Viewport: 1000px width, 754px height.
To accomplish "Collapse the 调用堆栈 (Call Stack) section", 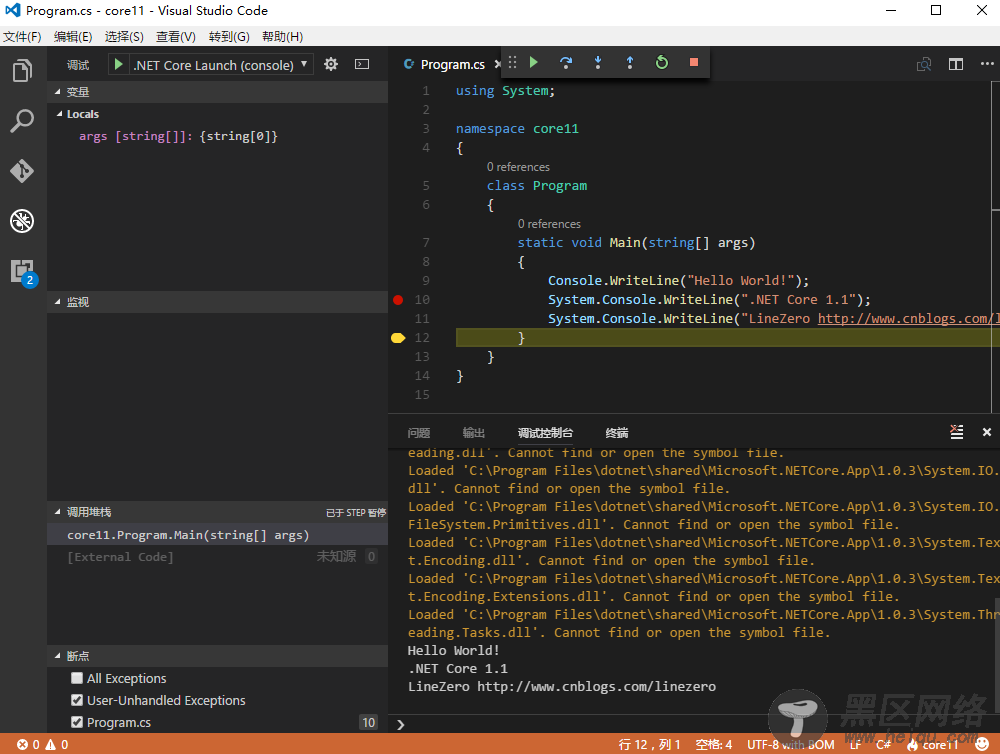I will (x=217, y=512).
